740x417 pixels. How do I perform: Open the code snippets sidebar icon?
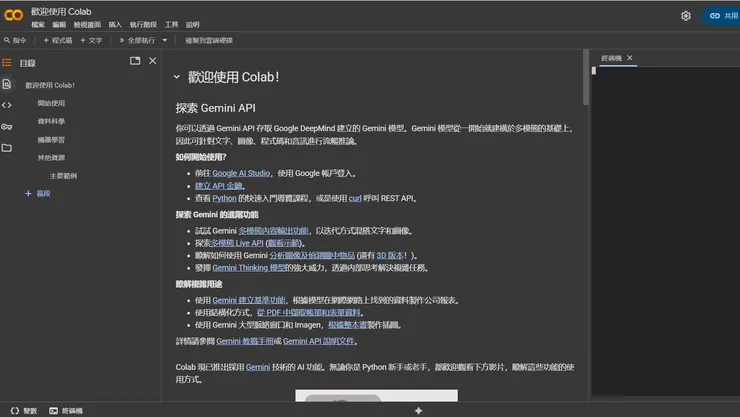point(7,105)
